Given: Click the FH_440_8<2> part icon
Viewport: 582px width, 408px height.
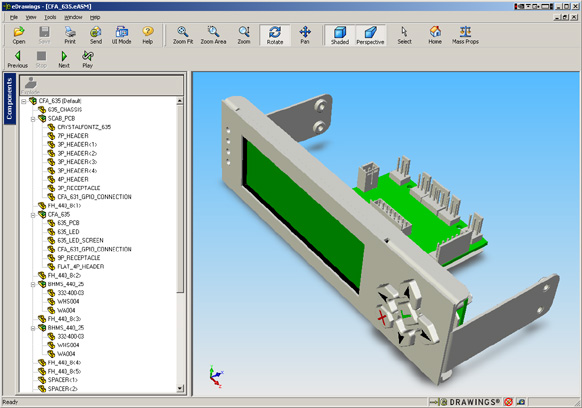Looking at the screenshot, I should tap(42, 275).
